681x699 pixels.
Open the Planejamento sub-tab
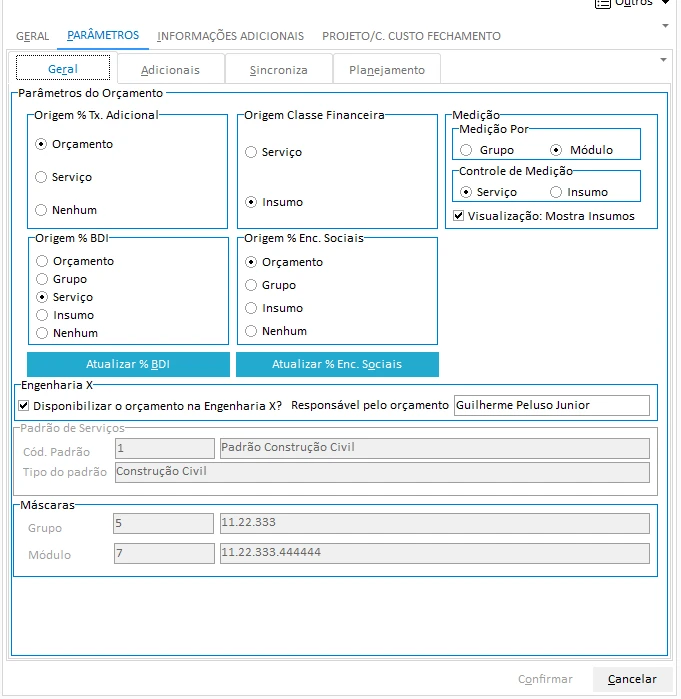click(387, 70)
